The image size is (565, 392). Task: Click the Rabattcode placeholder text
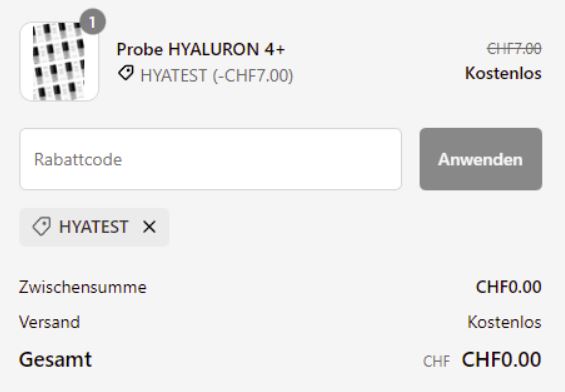point(78,160)
